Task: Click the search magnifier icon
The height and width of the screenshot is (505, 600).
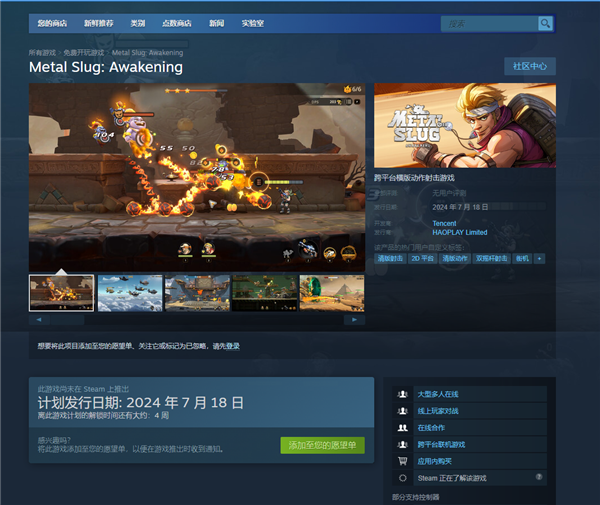Action: [545, 24]
